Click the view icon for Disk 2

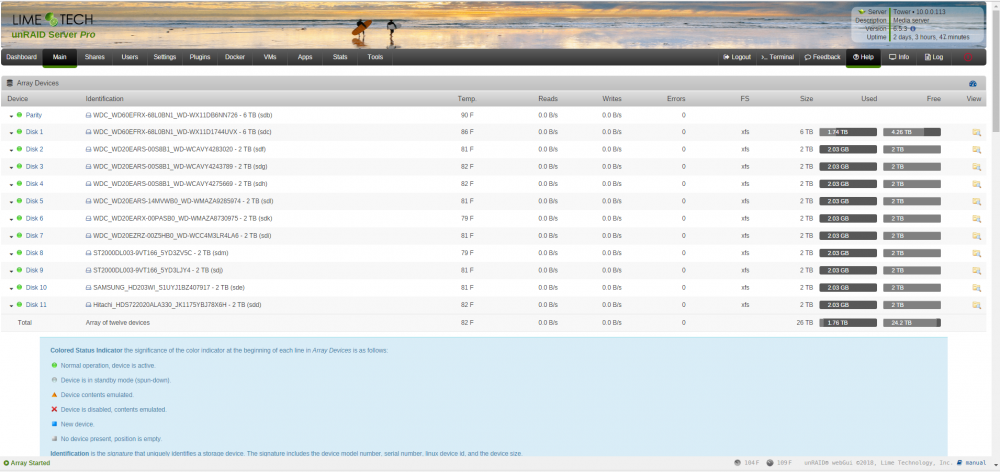(976, 149)
